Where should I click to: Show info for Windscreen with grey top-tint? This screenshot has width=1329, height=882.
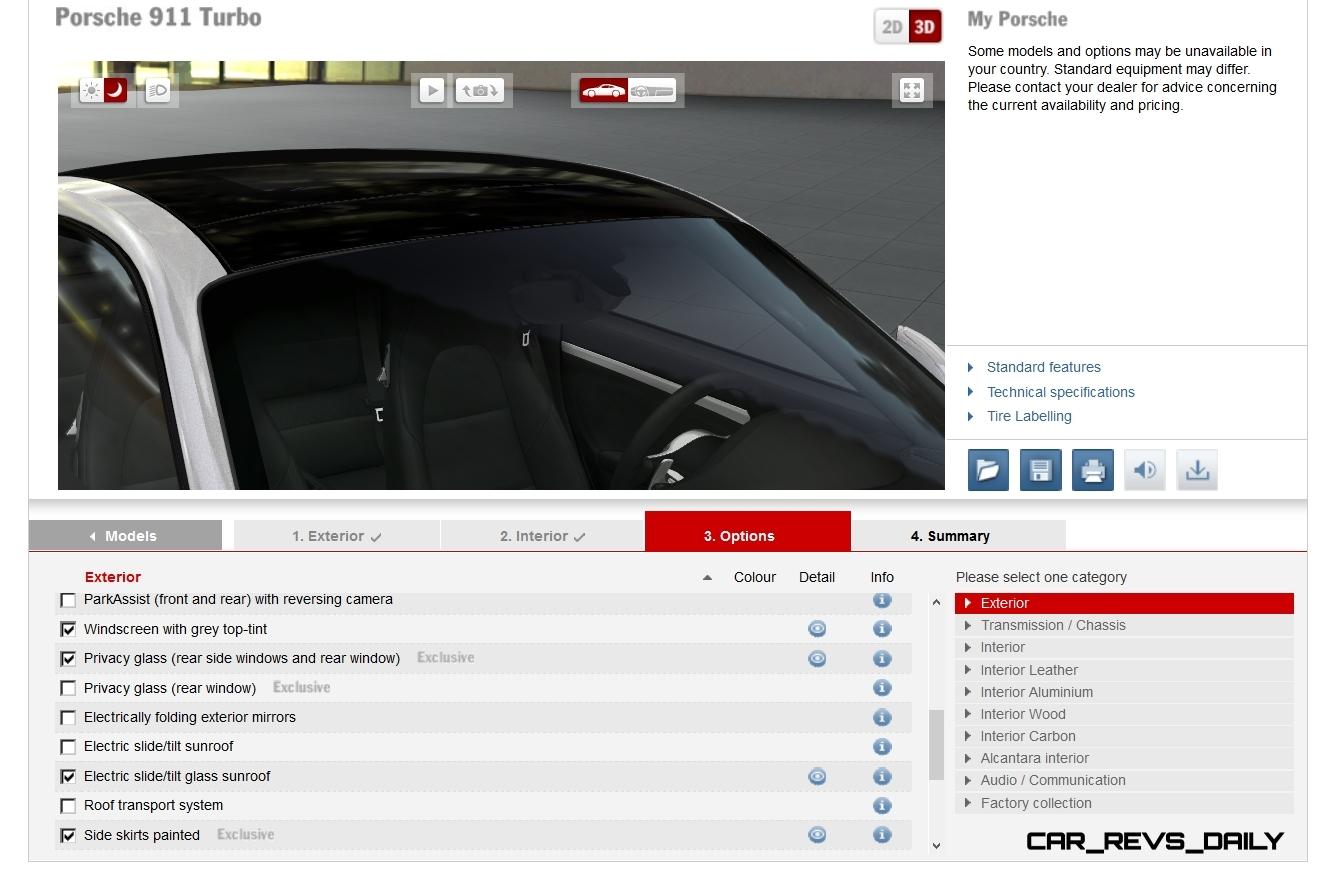[882, 629]
